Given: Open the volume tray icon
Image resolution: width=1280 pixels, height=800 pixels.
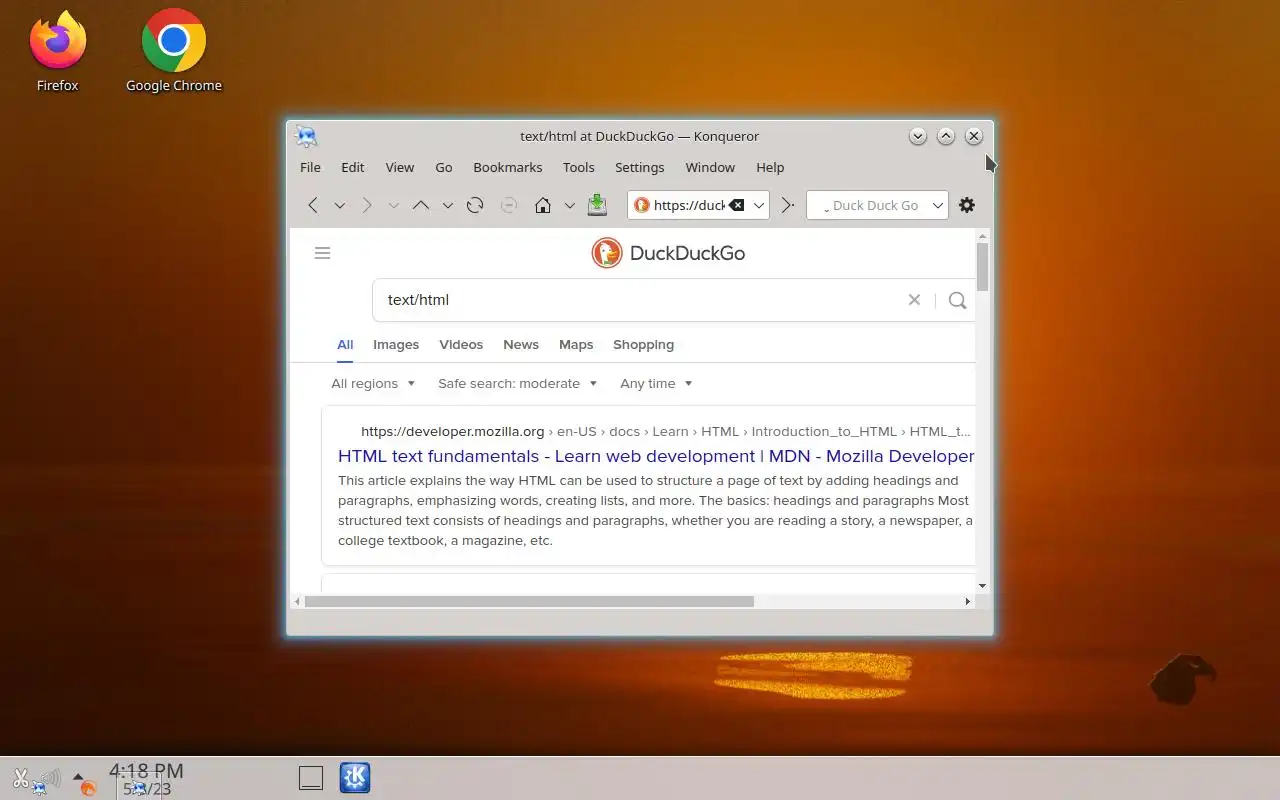Looking at the screenshot, I should (x=50, y=777).
